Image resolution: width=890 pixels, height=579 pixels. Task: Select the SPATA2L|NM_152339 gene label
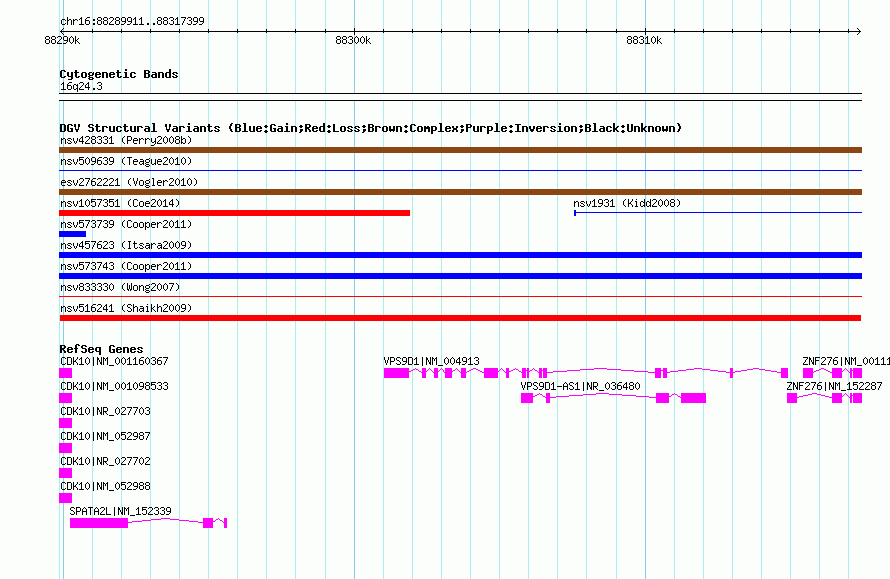click(120, 511)
